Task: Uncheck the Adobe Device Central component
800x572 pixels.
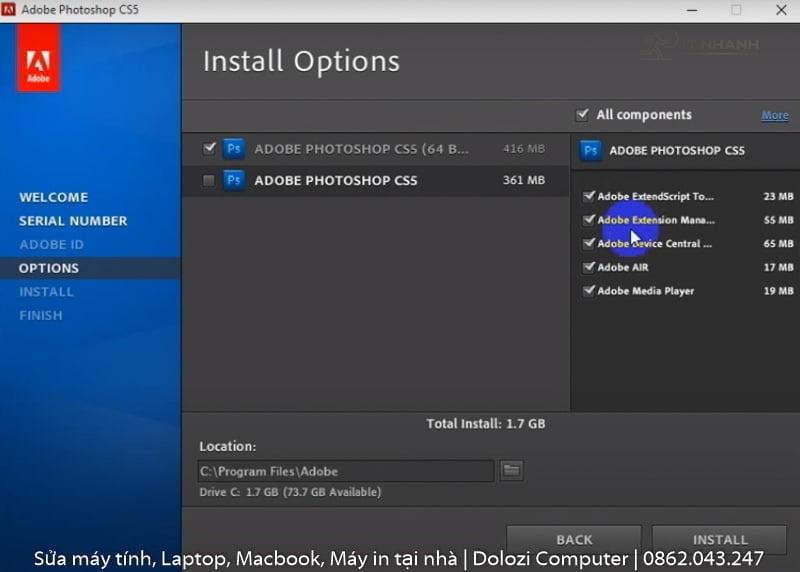Action: [x=589, y=243]
